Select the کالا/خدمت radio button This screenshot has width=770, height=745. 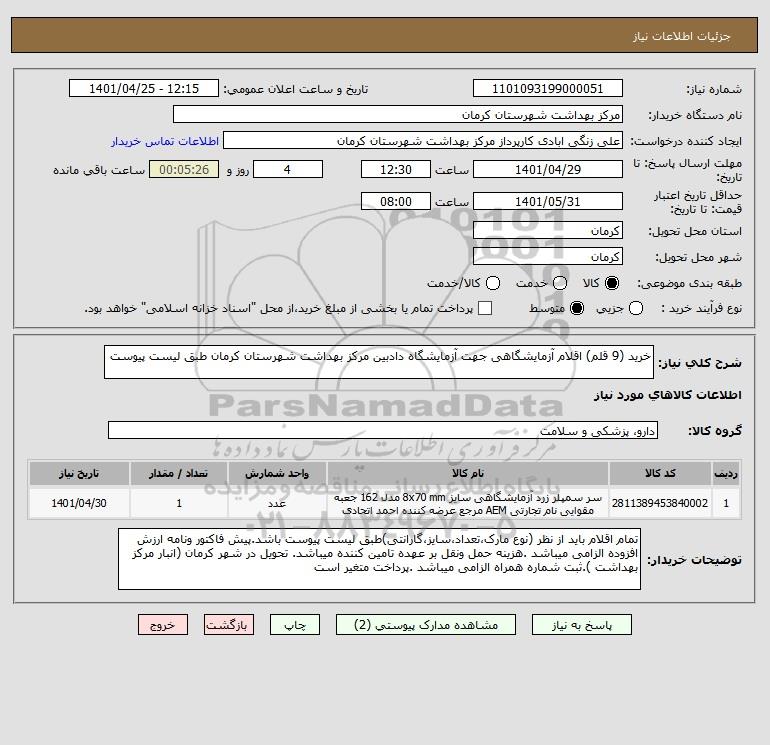493,283
